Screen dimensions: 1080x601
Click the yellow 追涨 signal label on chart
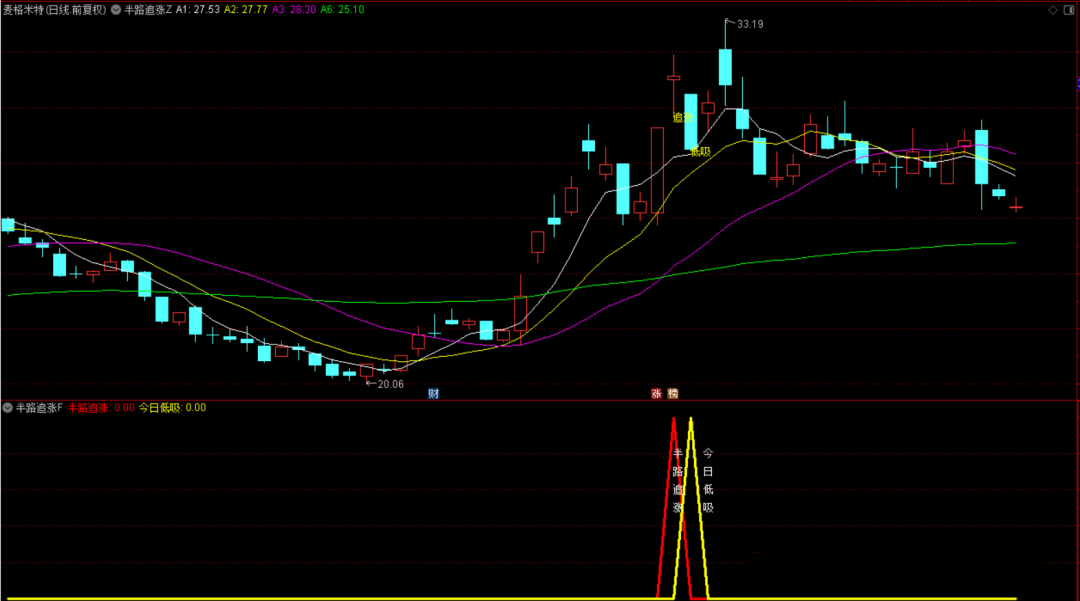[683, 117]
